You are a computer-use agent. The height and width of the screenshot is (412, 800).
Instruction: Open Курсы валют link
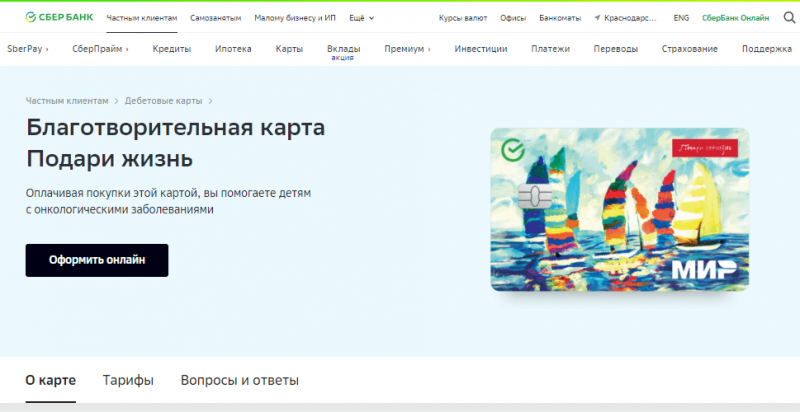coord(463,18)
